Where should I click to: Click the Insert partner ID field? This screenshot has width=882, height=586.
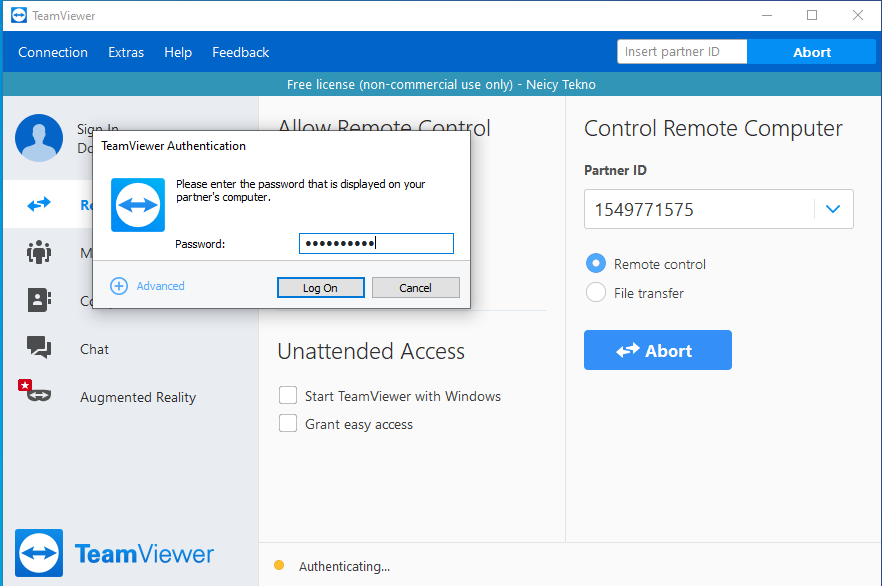682,52
